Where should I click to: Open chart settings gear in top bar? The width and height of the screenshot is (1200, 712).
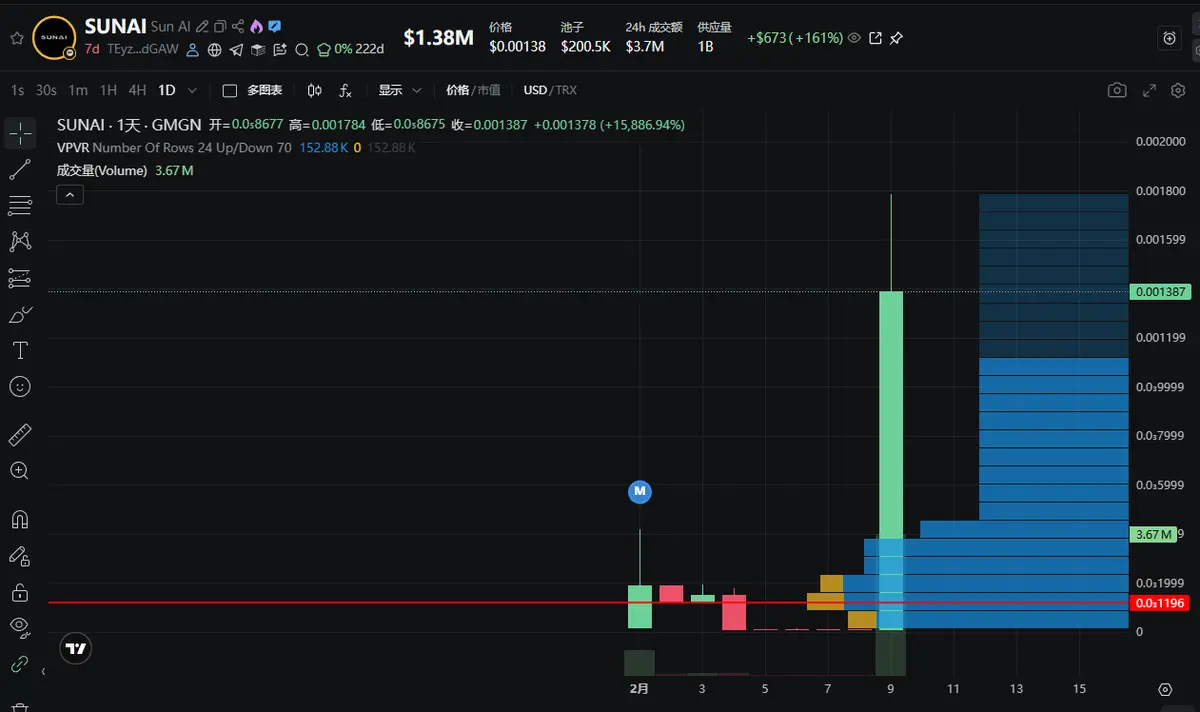(1178, 90)
